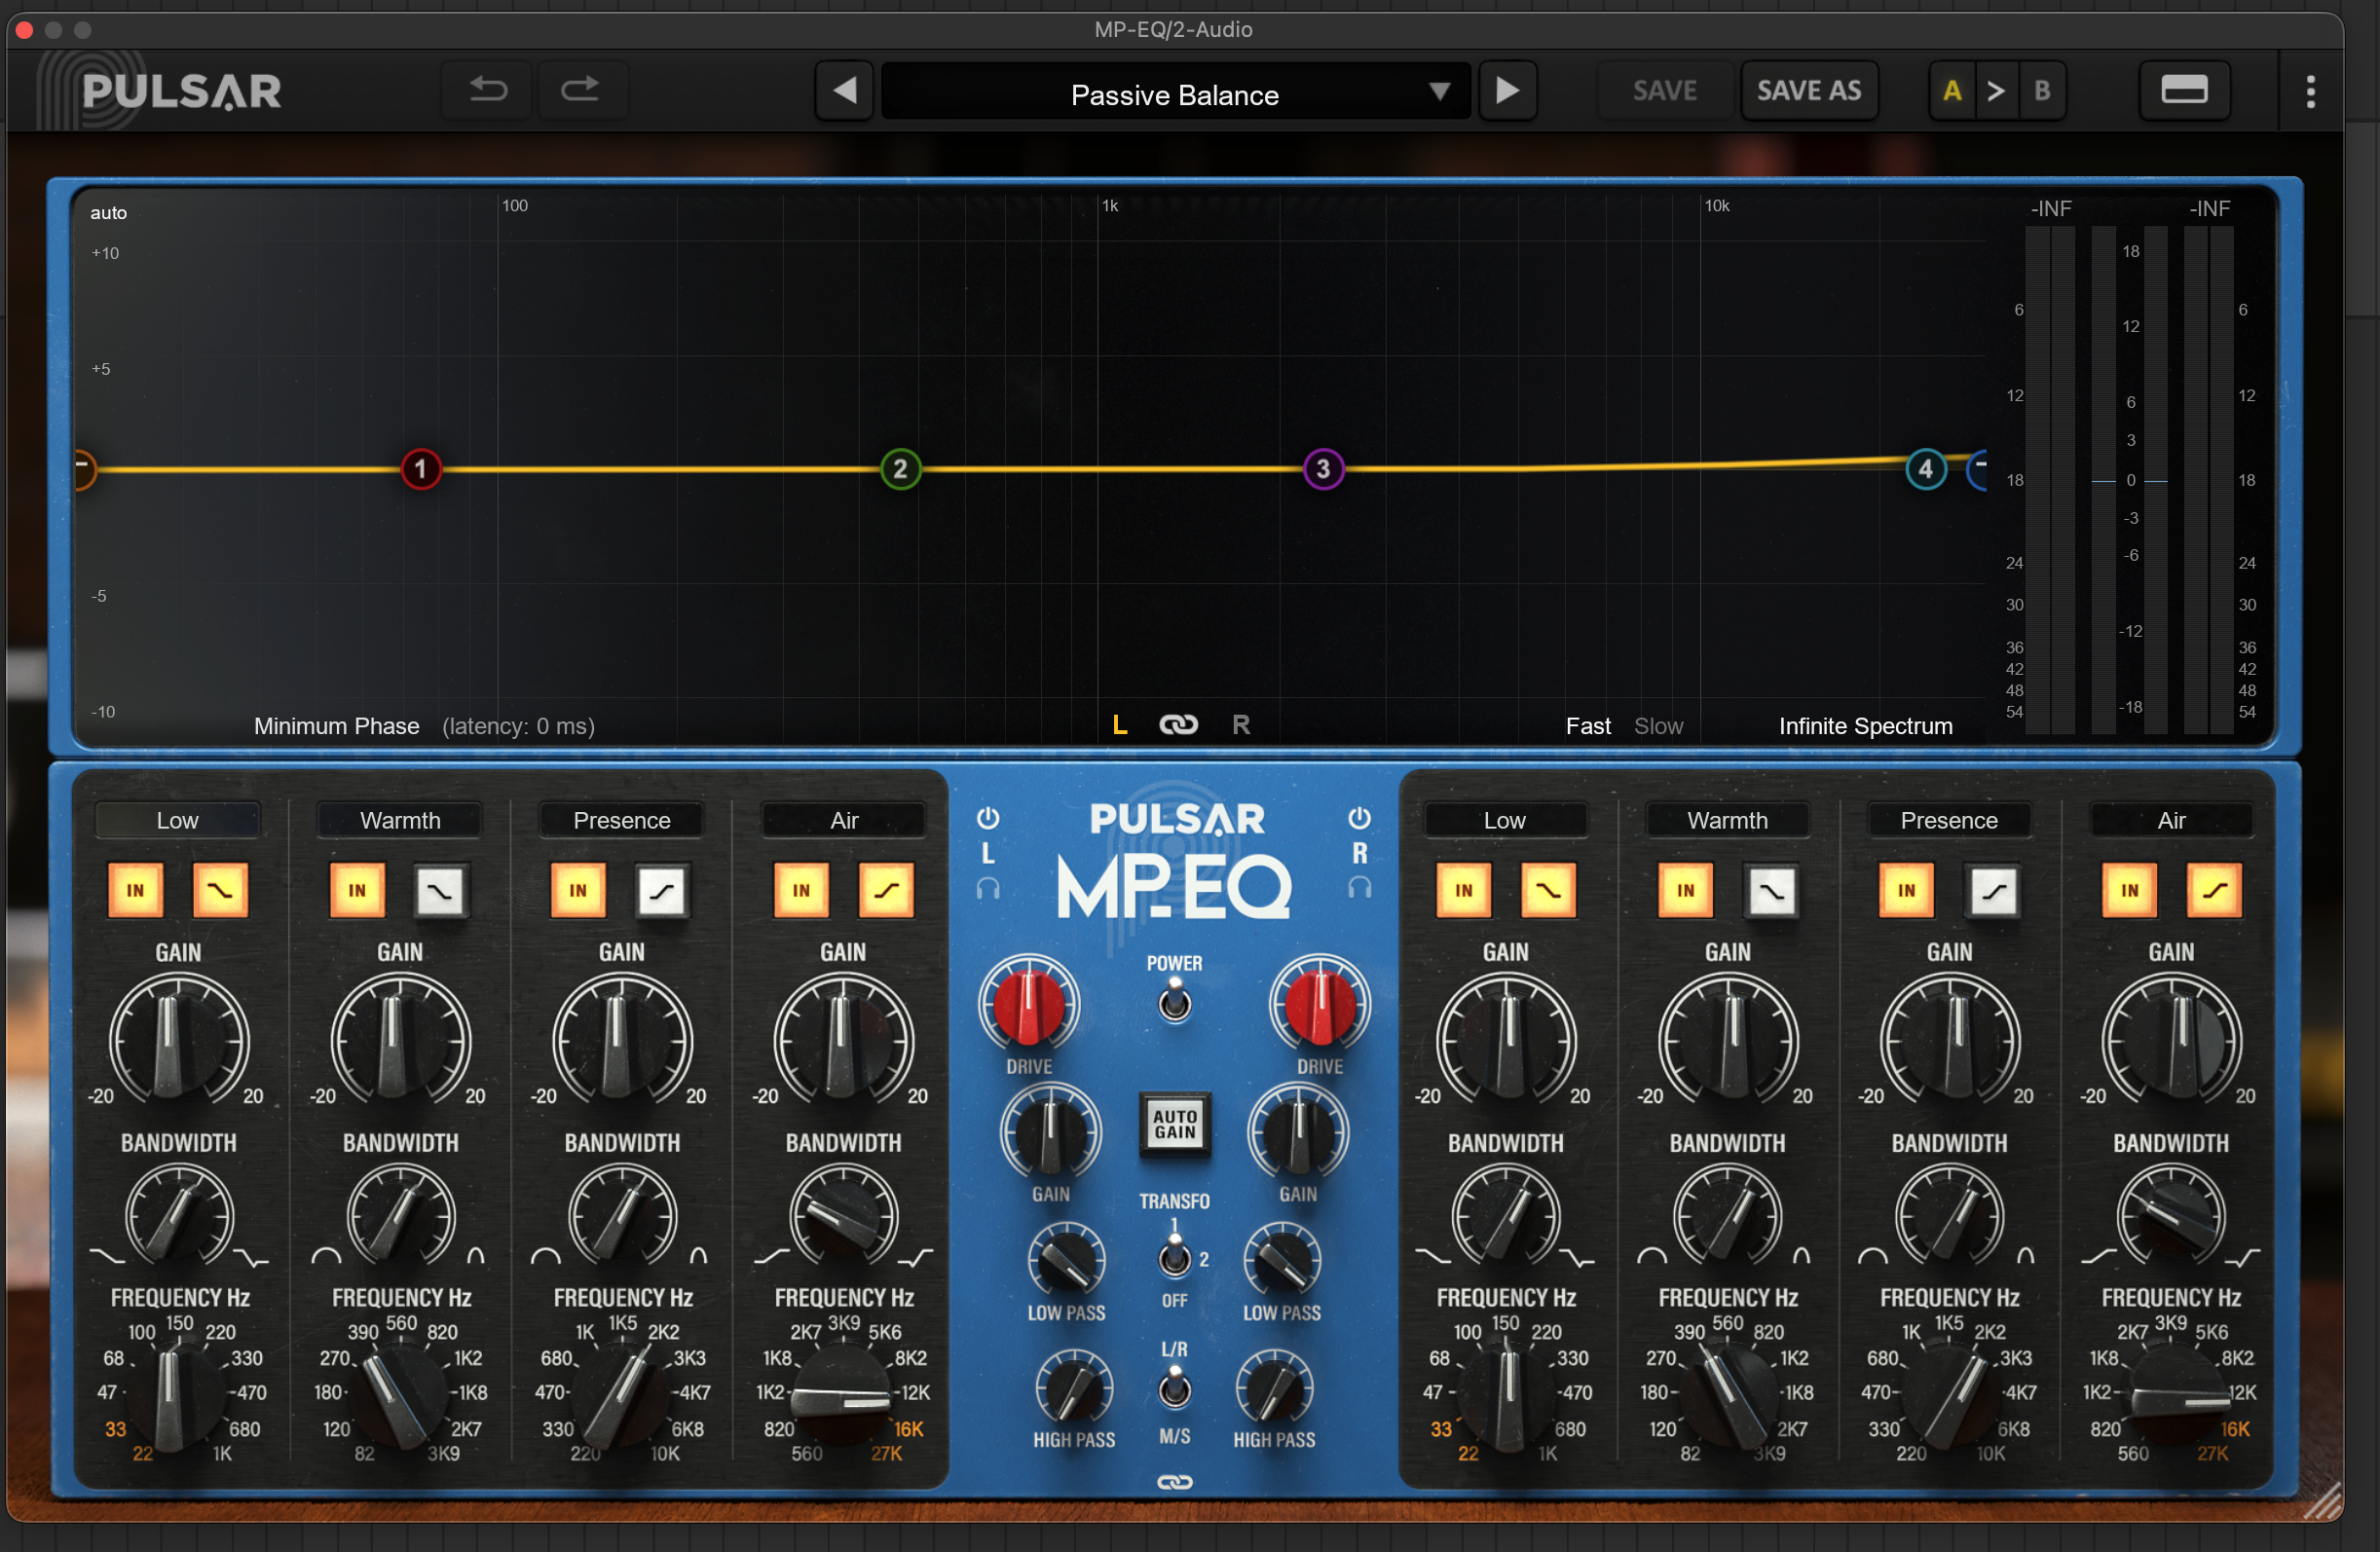Toggle IN on the right Low band
Image resolution: width=2380 pixels, height=1552 pixels.
pos(1463,890)
